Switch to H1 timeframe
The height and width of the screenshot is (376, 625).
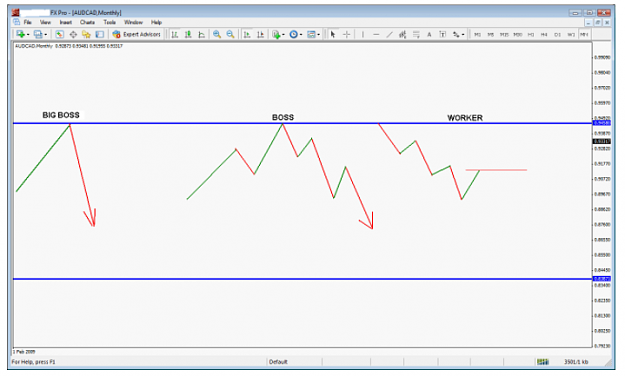pyautogui.click(x=531, y=35)
